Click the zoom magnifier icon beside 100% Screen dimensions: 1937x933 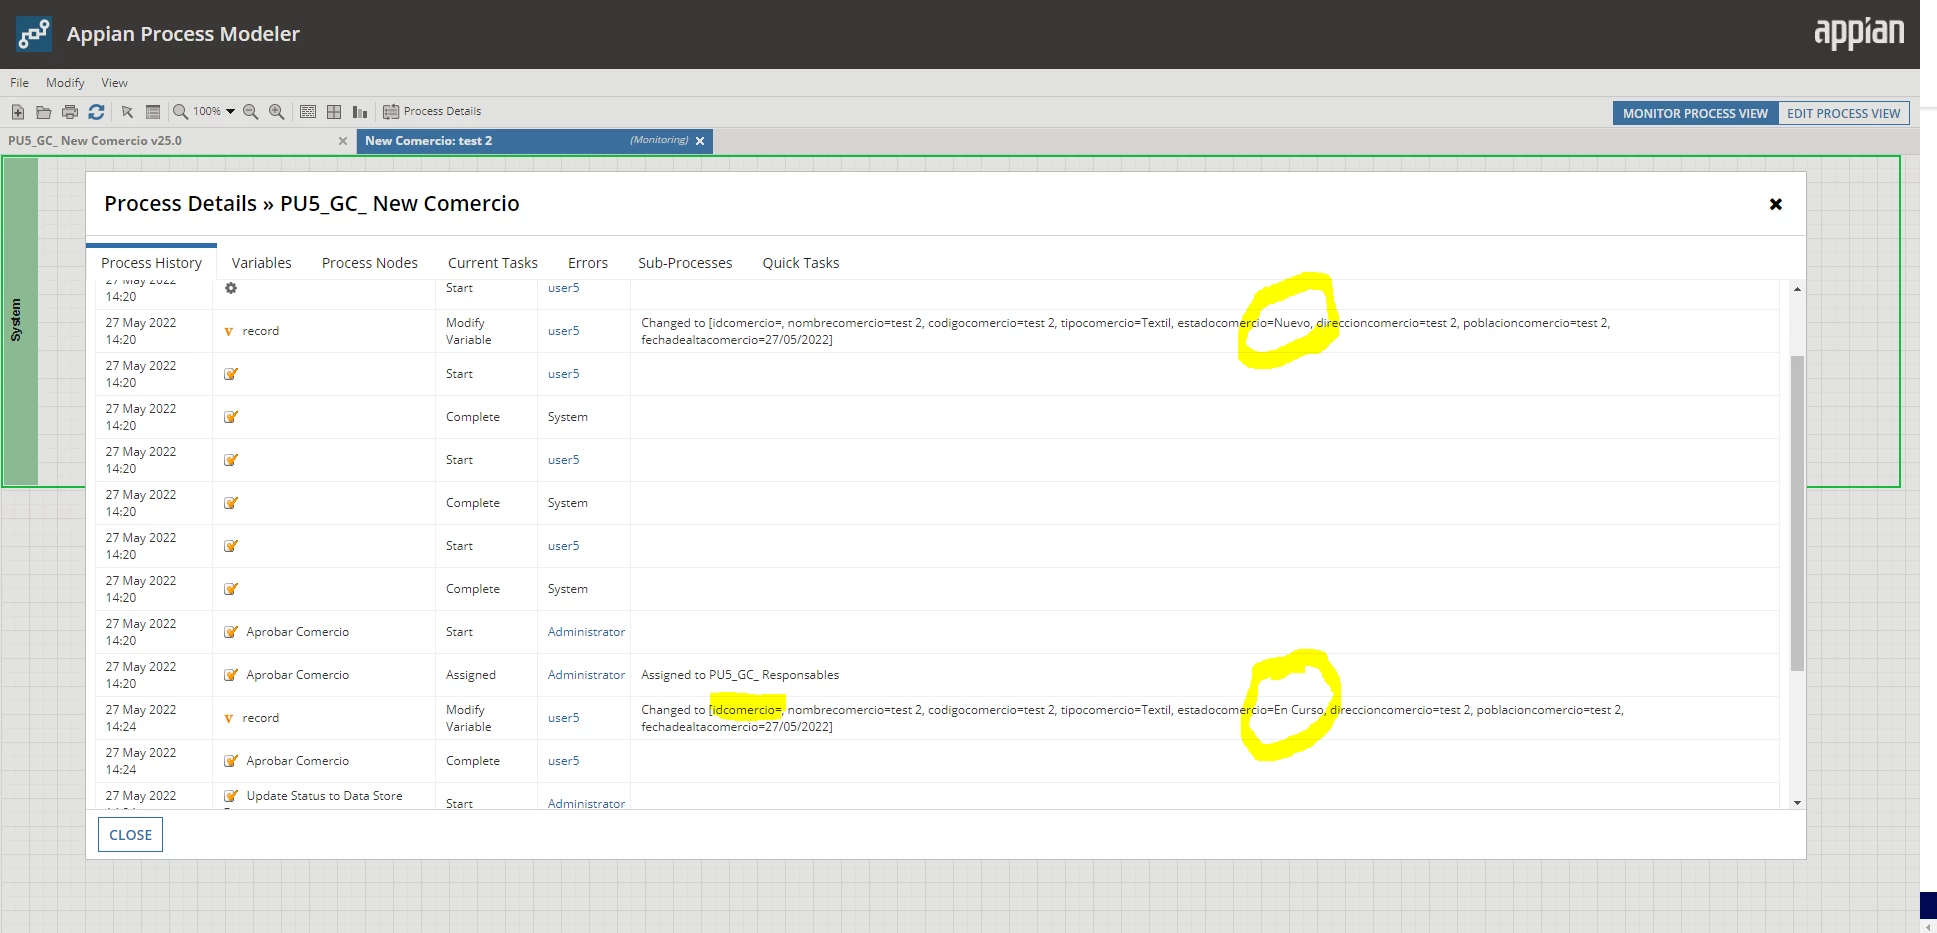(x=181, y=112)
